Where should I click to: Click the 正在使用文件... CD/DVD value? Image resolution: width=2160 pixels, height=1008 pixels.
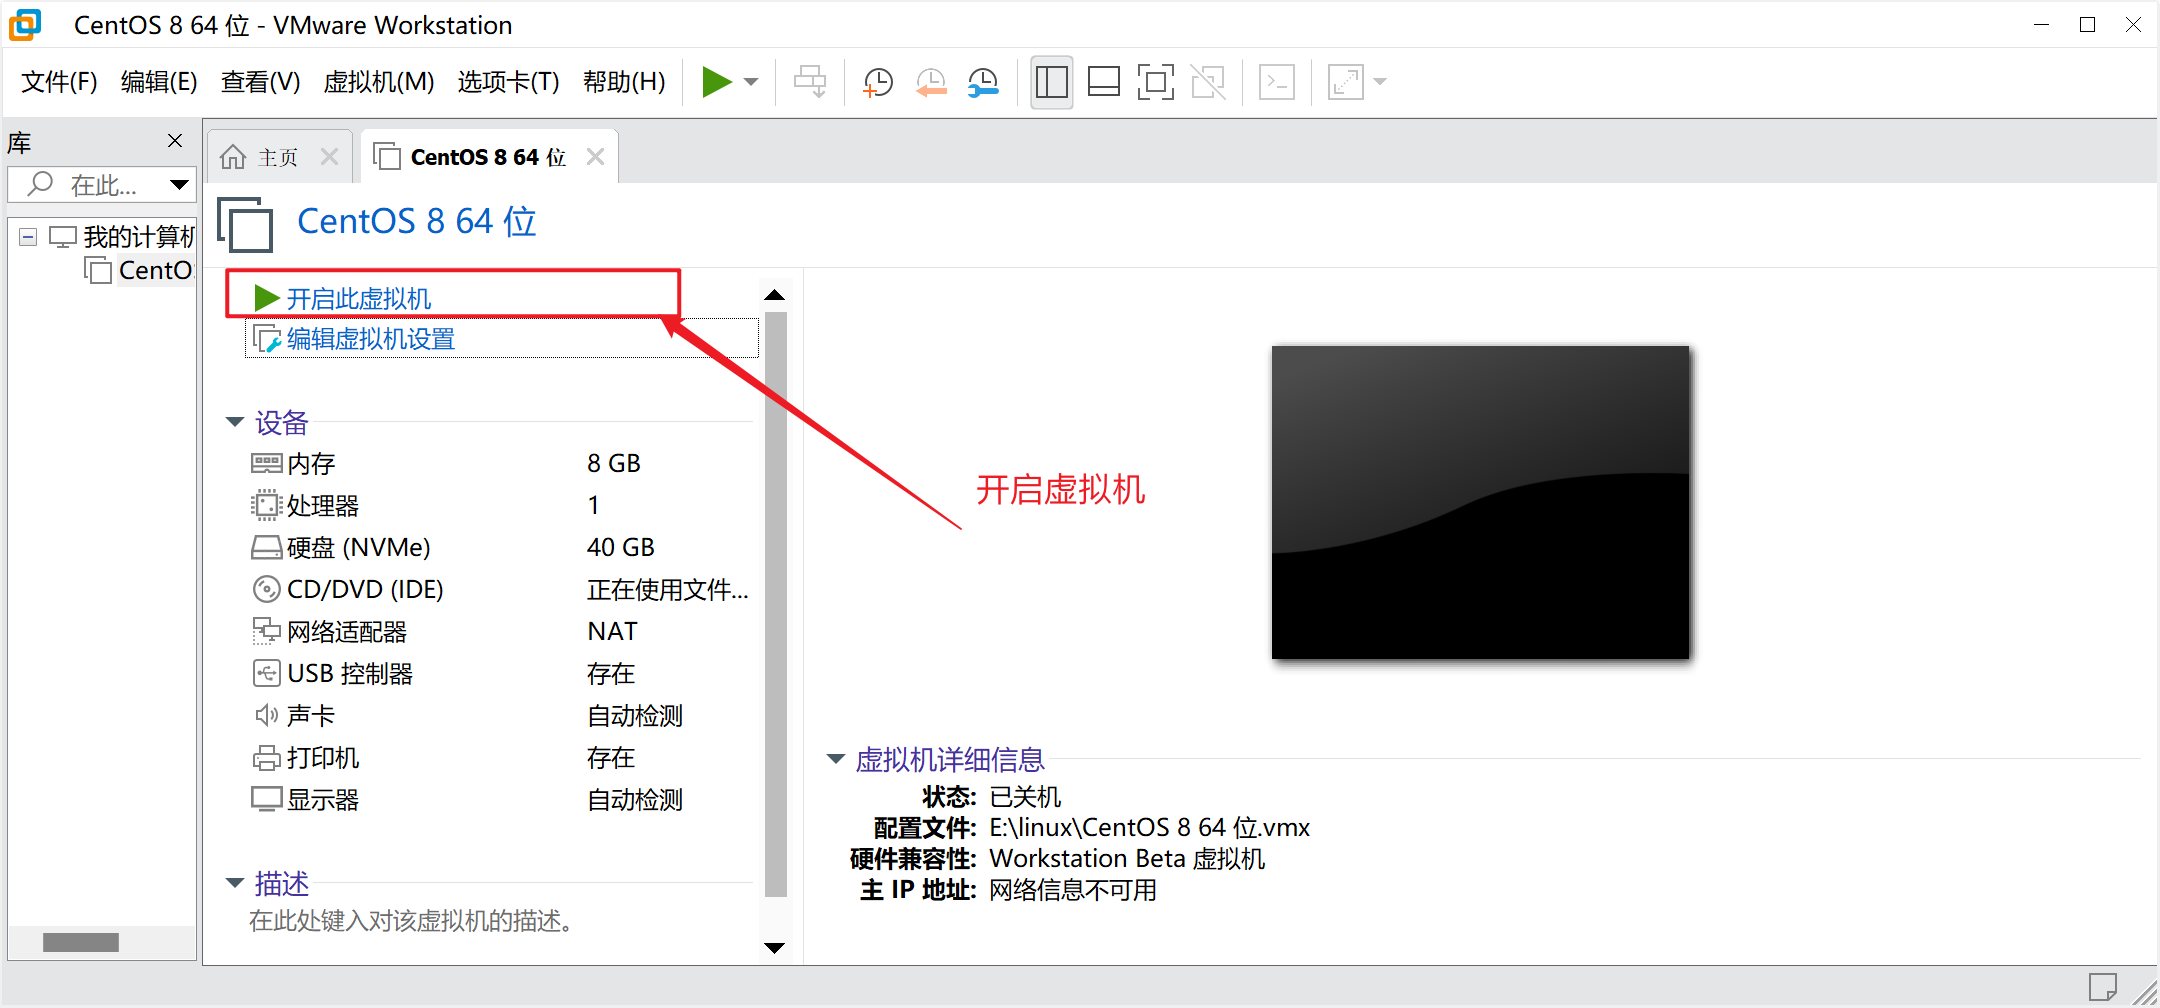click(x=668, y=590)
